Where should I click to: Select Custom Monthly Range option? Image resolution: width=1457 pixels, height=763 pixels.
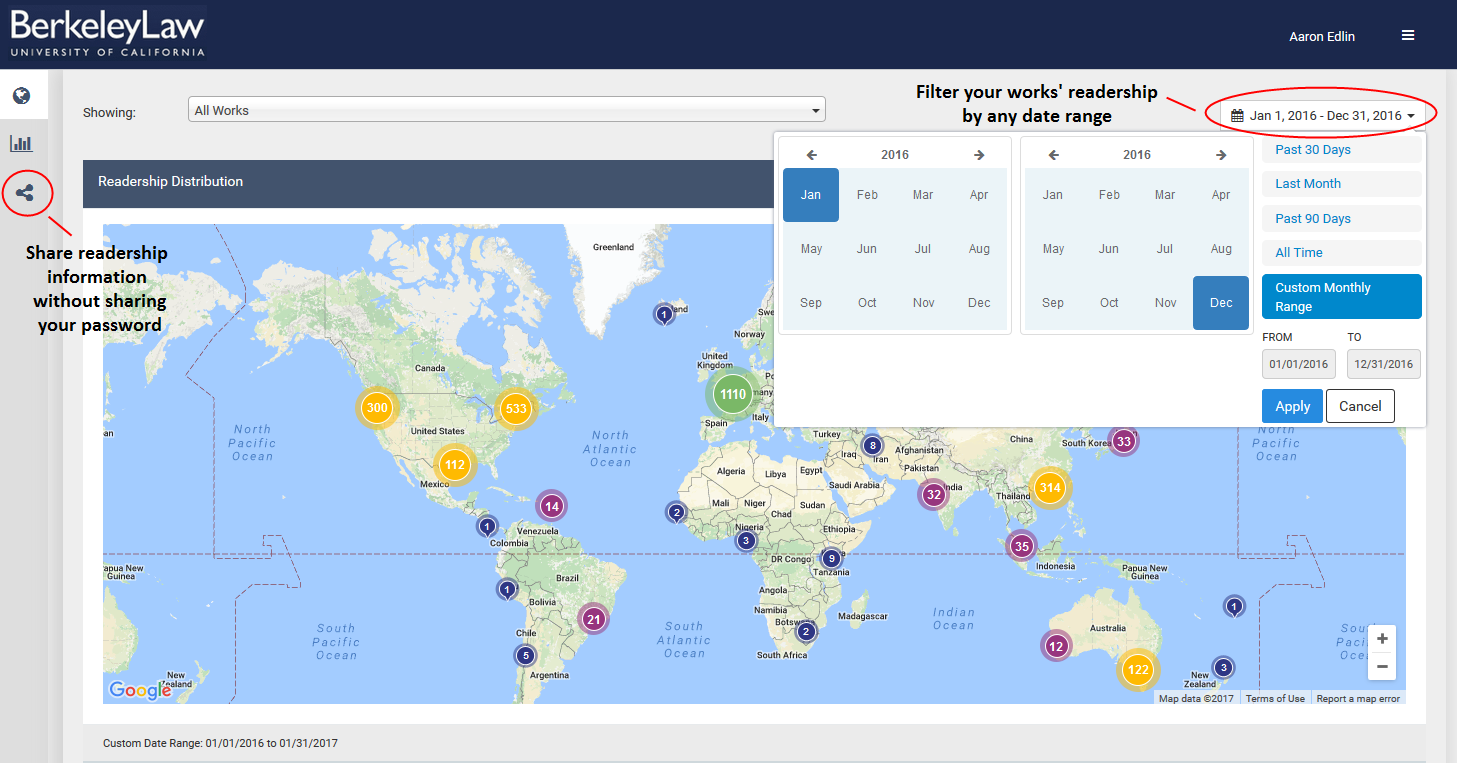tap(1341, 297)
